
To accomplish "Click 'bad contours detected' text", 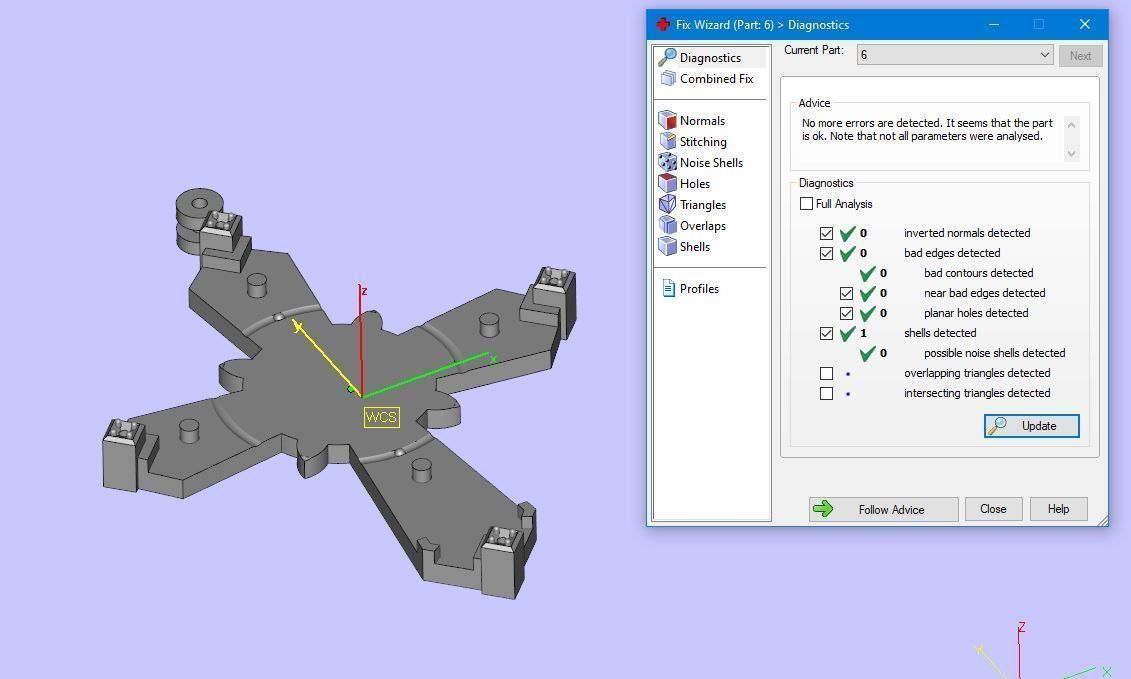I will pyautogui.click(x=978, y=273).
